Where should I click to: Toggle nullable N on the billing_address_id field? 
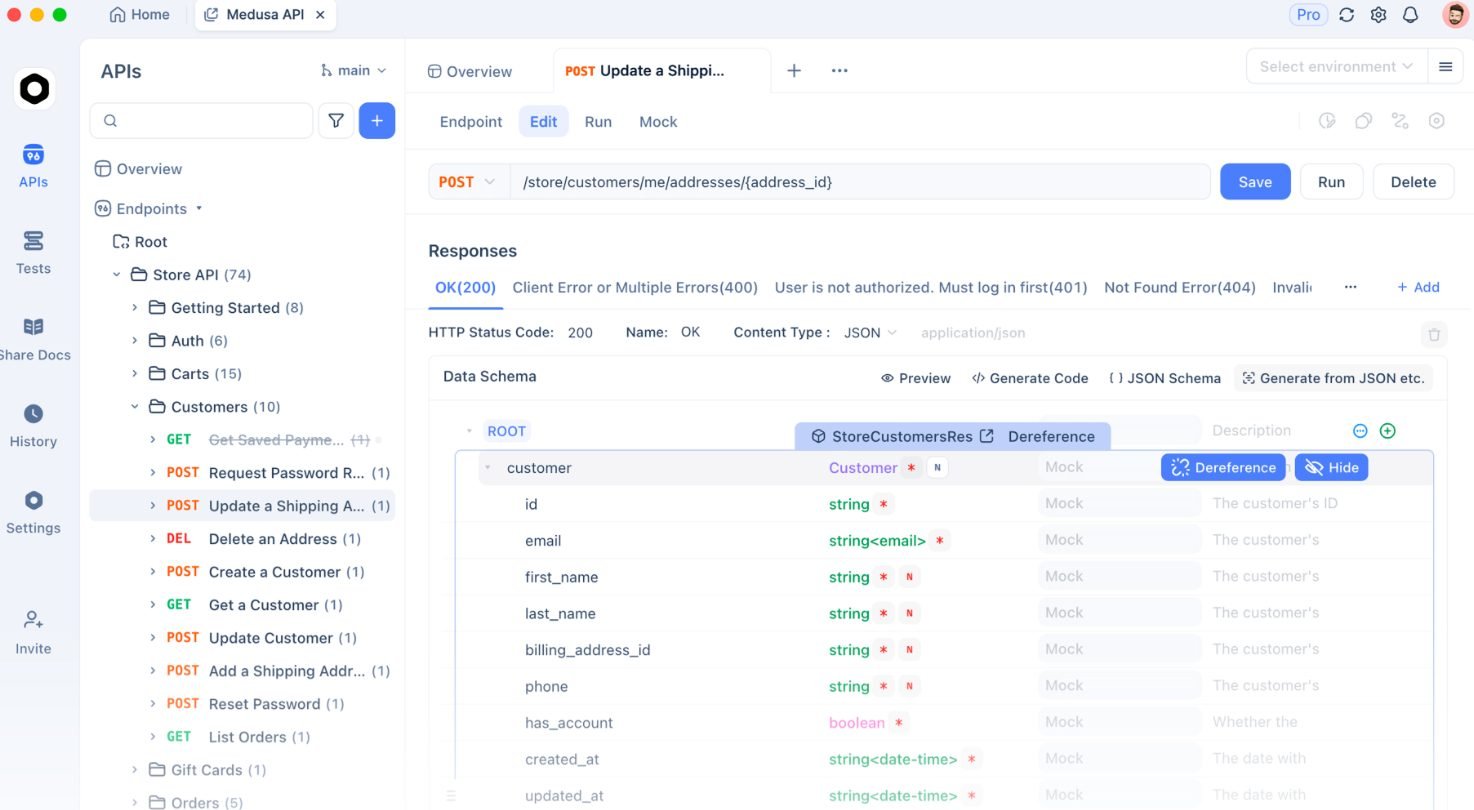909,650
